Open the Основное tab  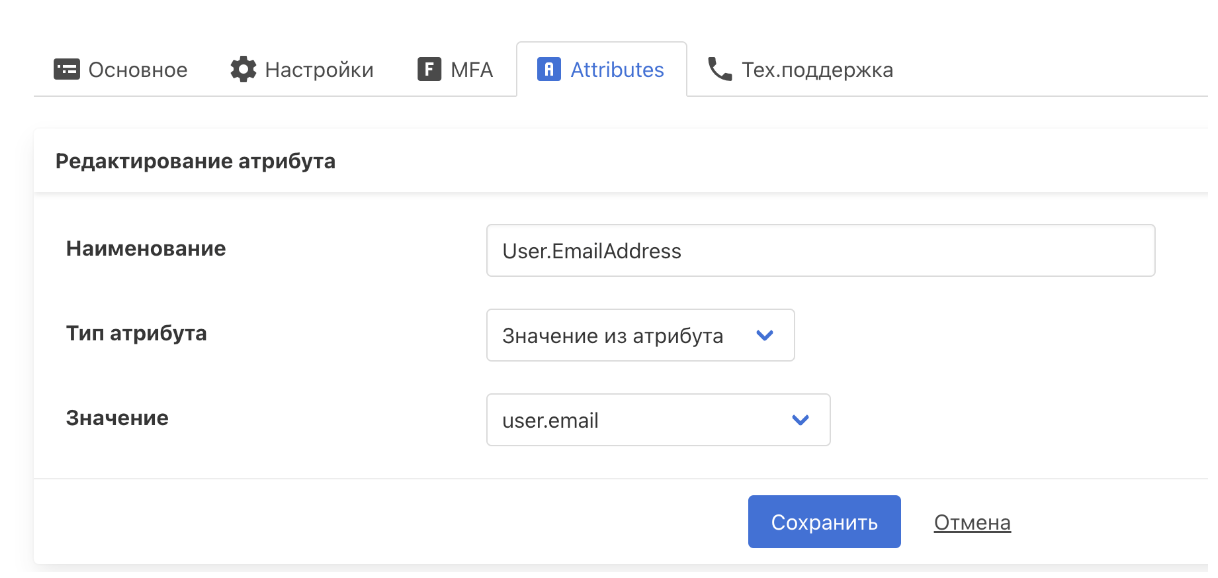[137, 70]
